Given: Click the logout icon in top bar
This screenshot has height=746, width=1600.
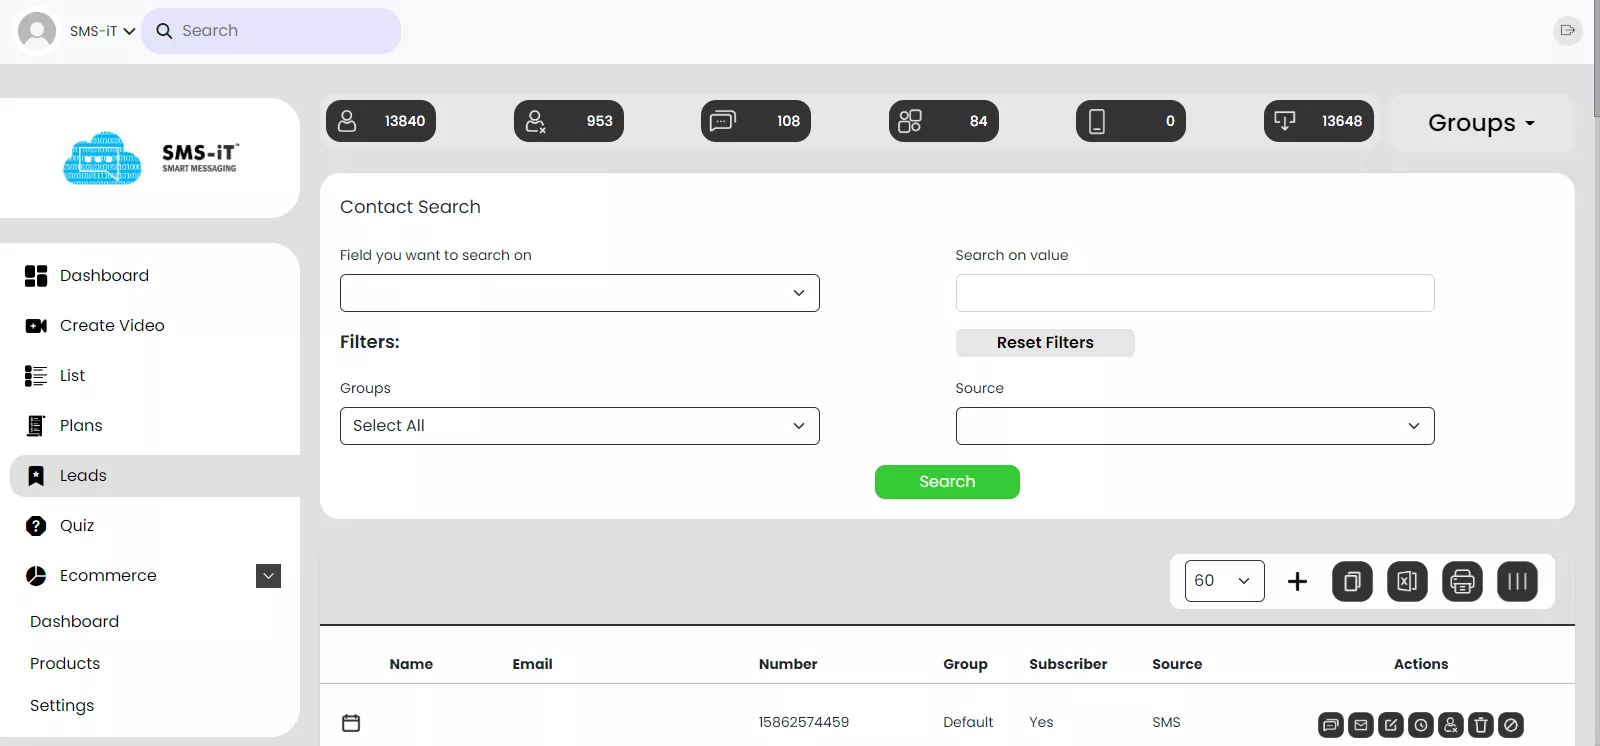Looking at the screenshot, I should (x=1567, y=30).
